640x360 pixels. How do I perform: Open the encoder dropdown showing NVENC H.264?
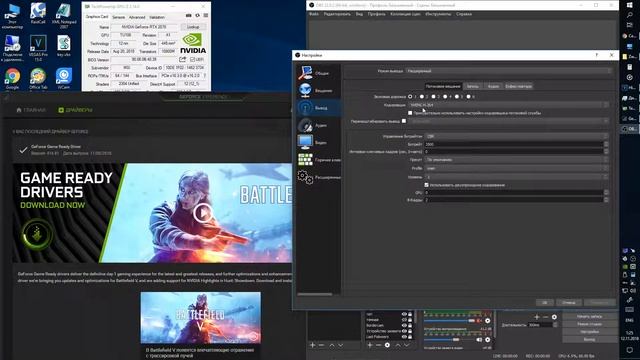coord(509,105)
